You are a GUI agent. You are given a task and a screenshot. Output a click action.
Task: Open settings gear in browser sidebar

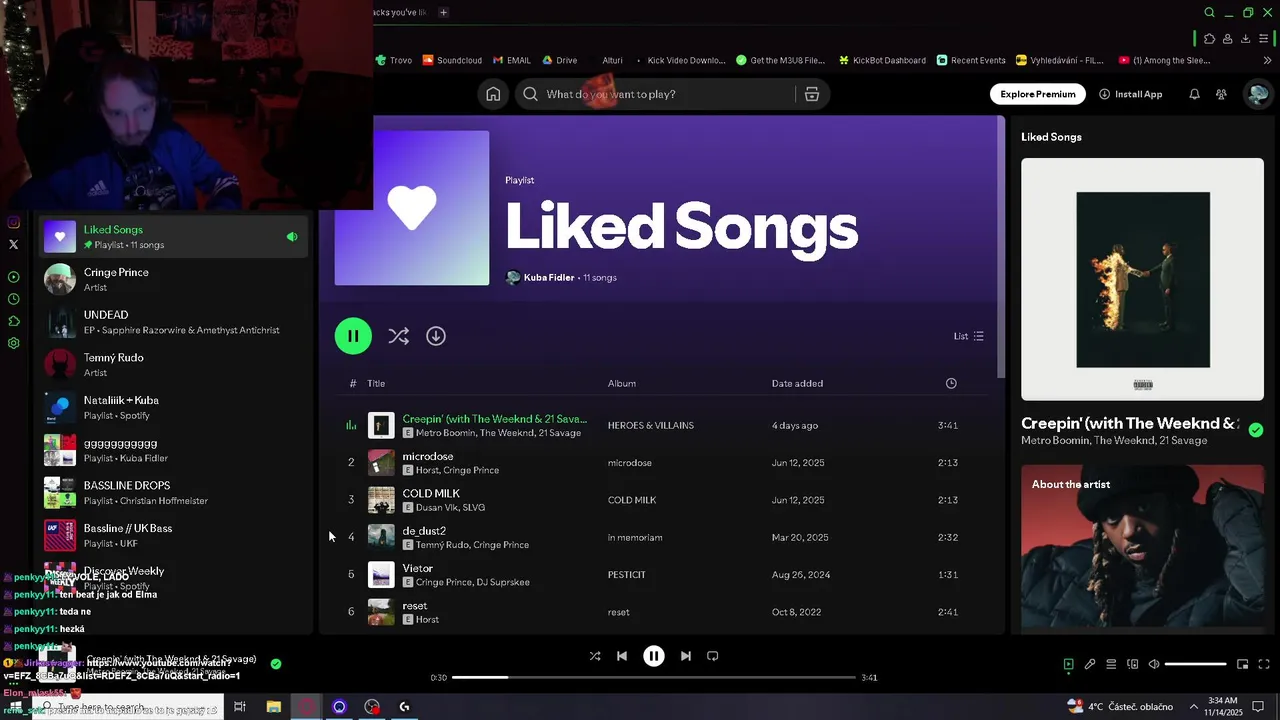point(13,343)
